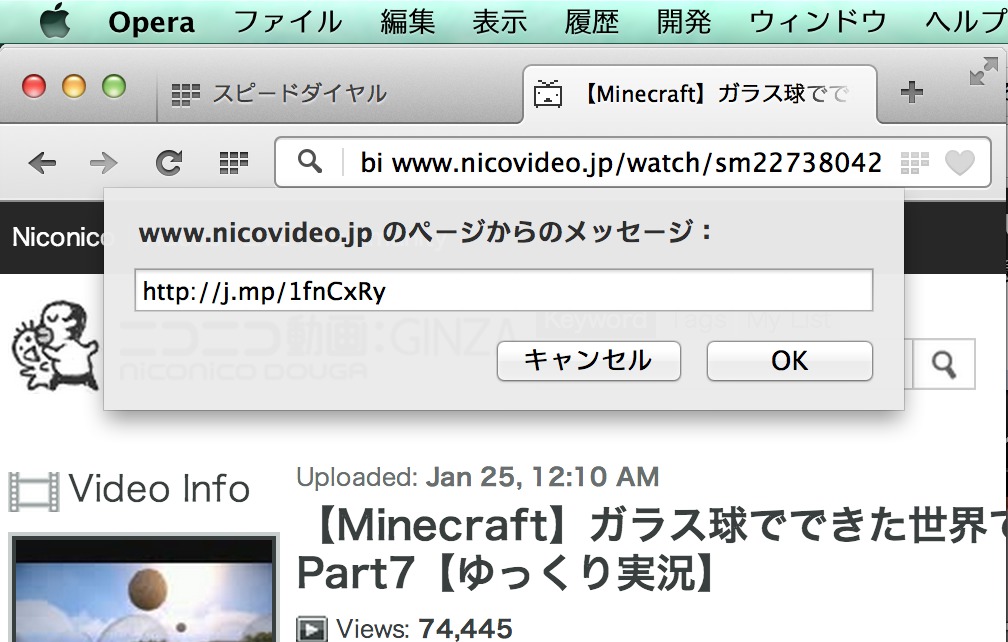Open the 表示 menu
The image size is (1008, 642).
[x=500, y=22]
